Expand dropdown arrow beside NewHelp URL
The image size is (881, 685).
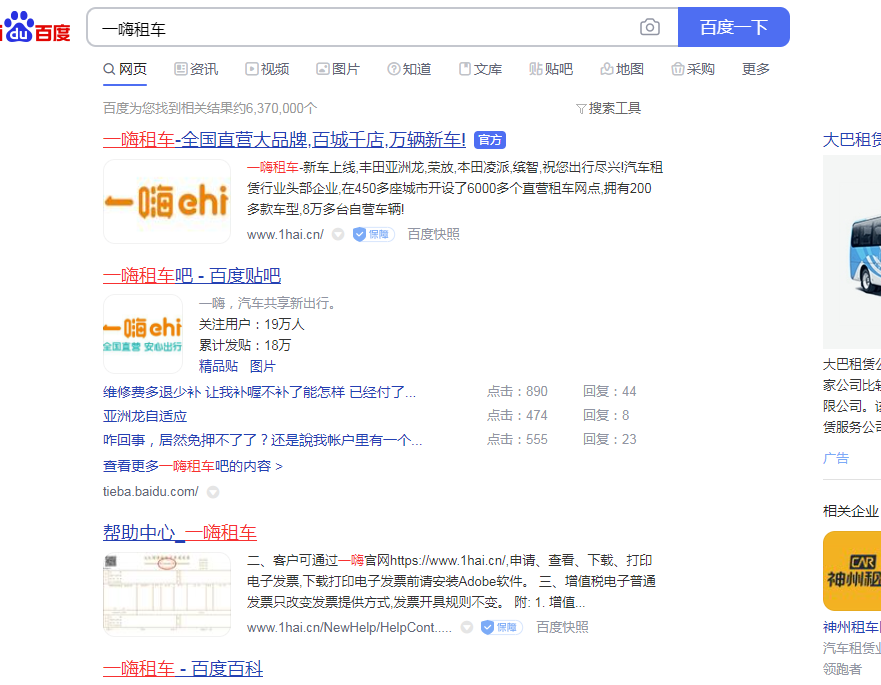466,627
